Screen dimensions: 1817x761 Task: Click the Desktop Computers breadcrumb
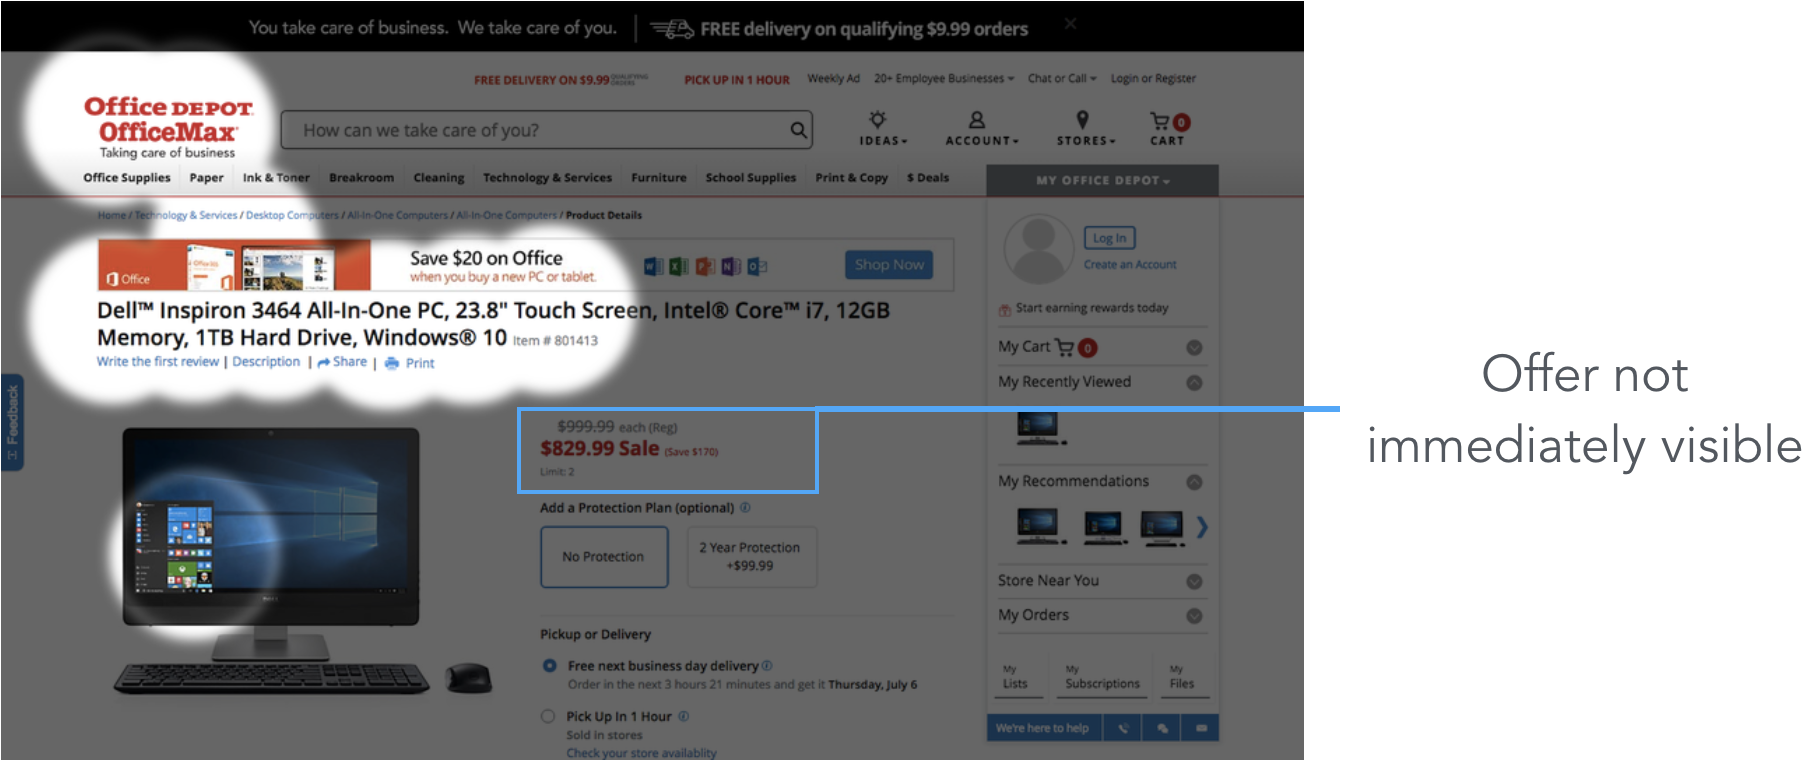pos(292,215)
